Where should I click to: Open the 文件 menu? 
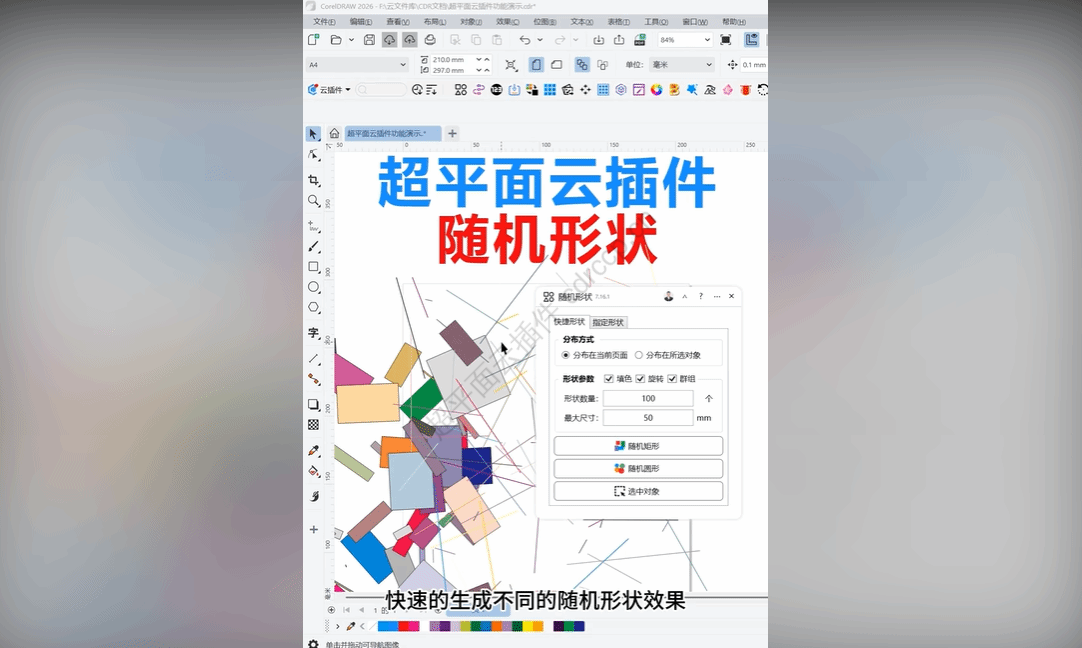tap(324, 22)
